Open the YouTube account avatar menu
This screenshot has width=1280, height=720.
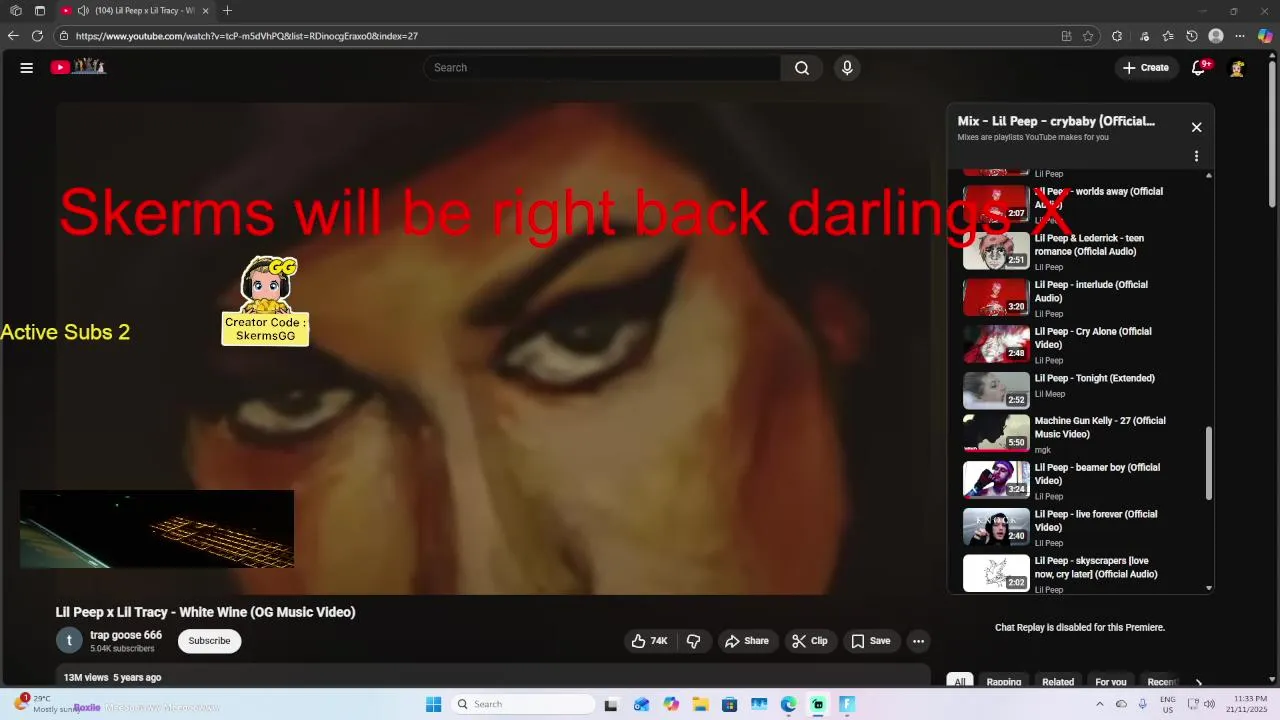[1237, 68]
